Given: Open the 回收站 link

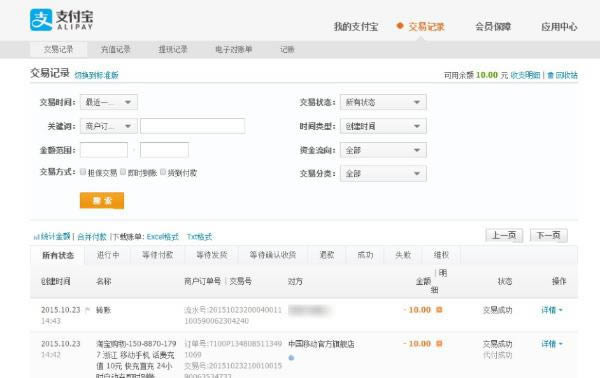Looking at the screenshot, I should pos(566,75).
